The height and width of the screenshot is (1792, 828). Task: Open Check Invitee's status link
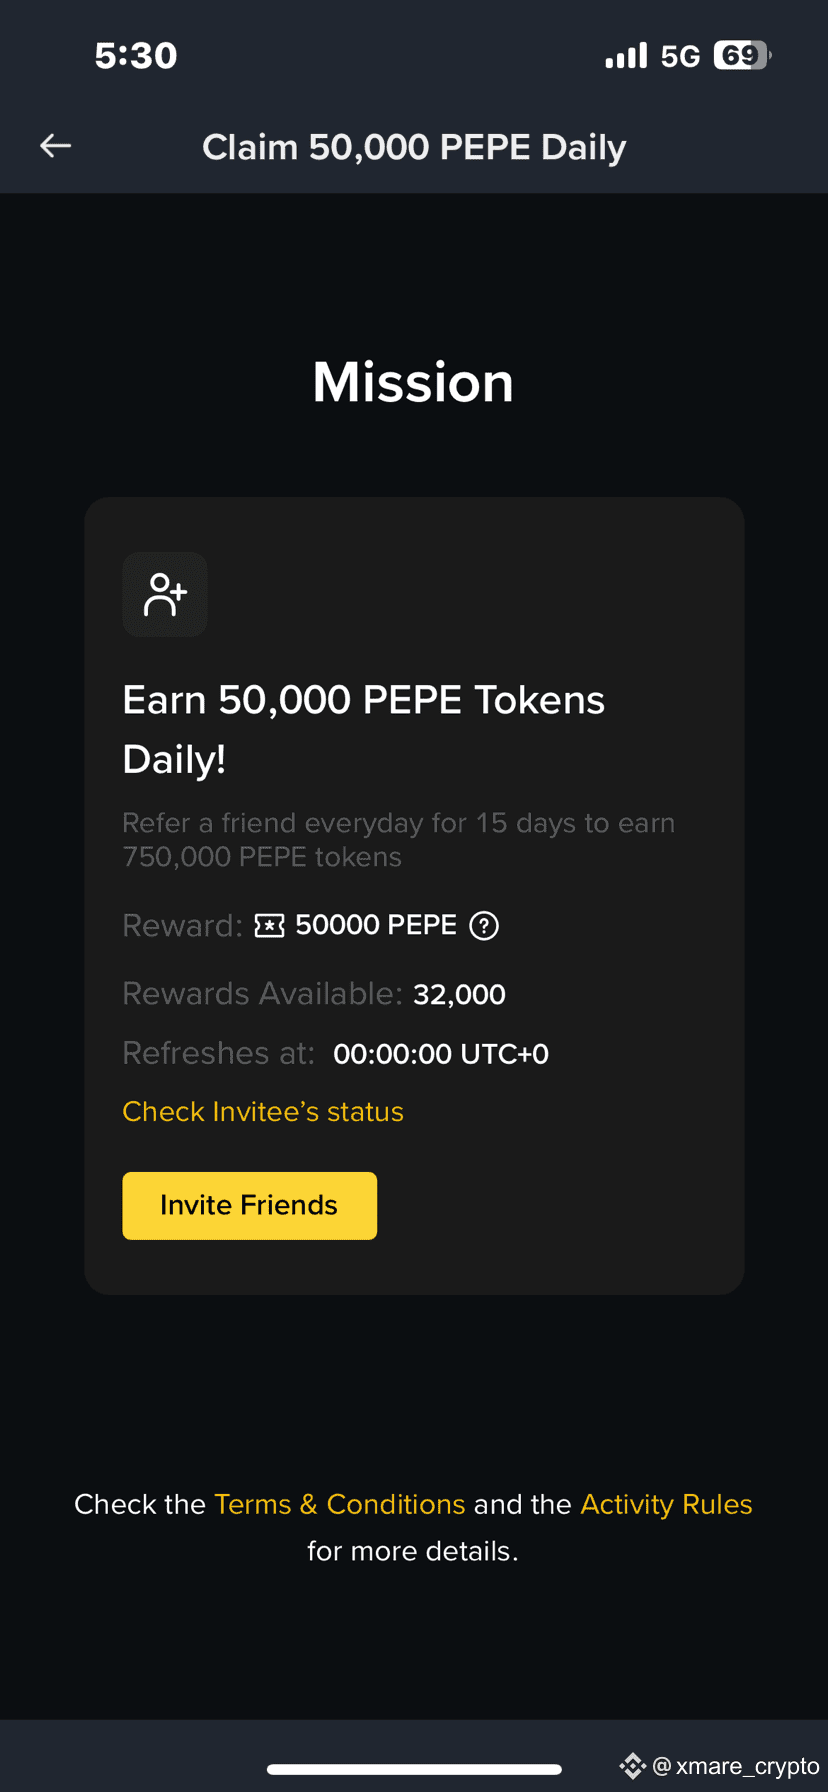click(x=263, y=1112)
